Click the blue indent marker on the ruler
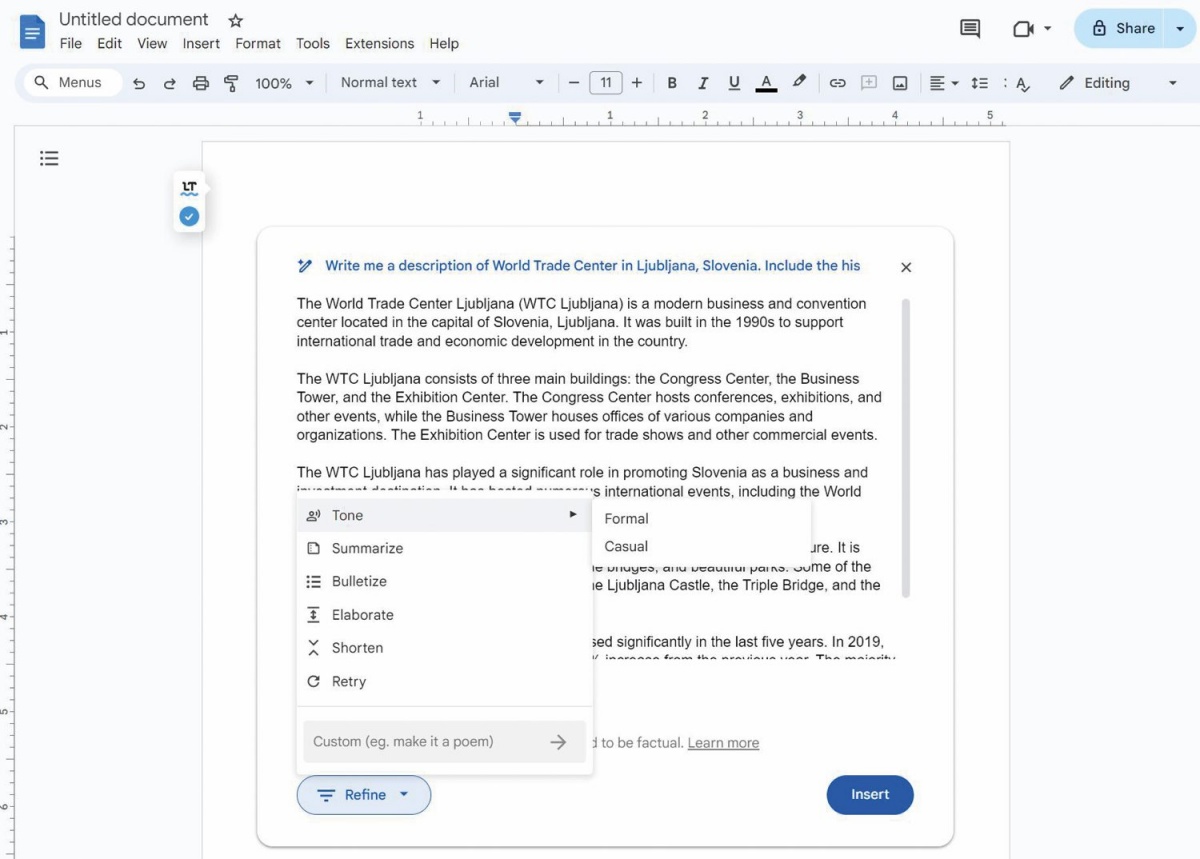 click(515, 118)
